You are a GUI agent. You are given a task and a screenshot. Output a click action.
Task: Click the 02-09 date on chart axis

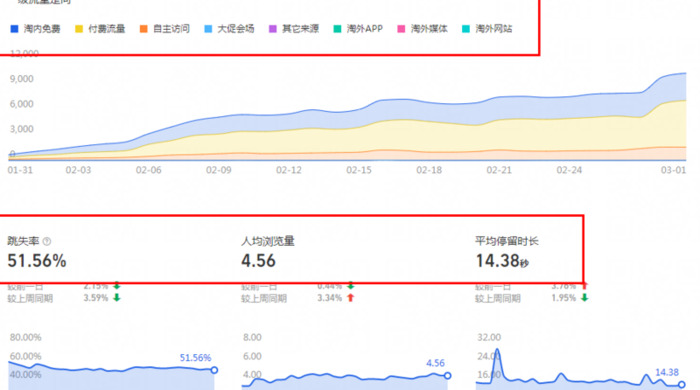pyautogui.click(x=218, y=170)
